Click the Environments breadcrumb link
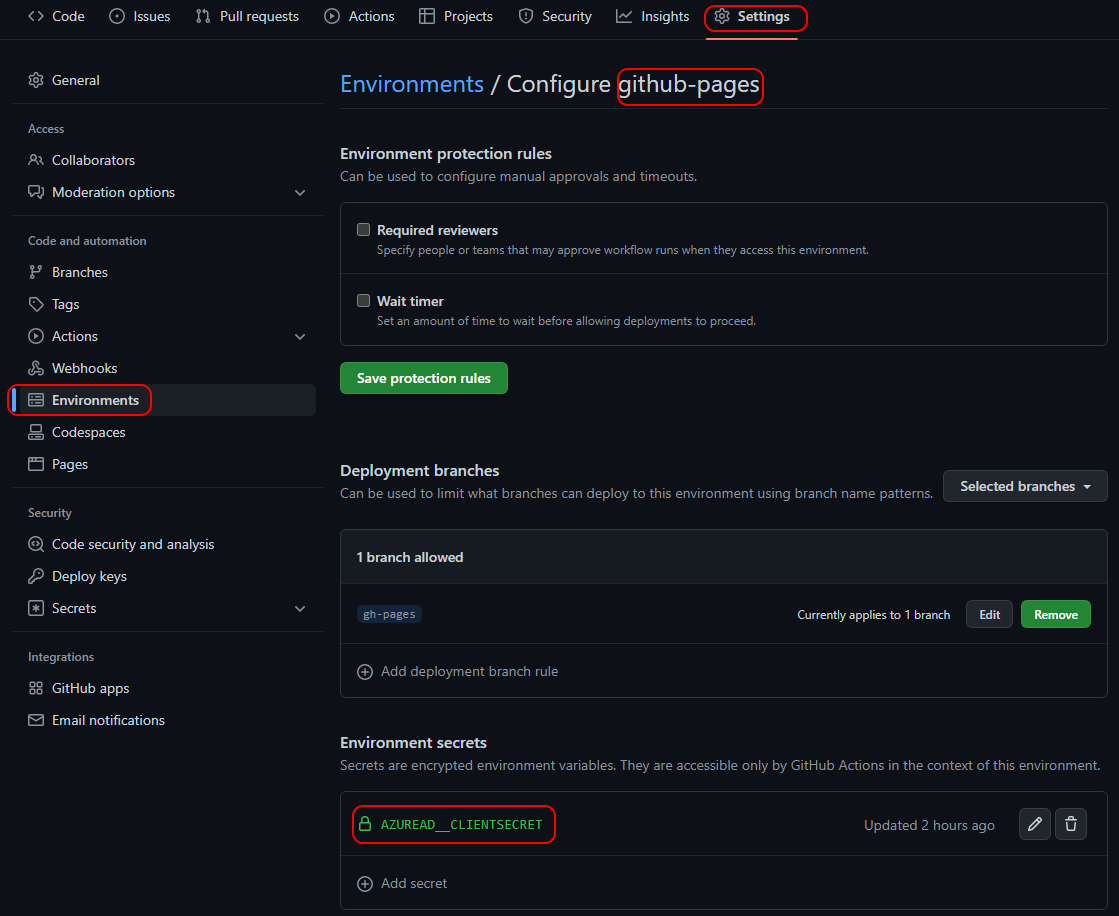The width and height of the screenshot is (1119, 916). (x=412, y=84)
